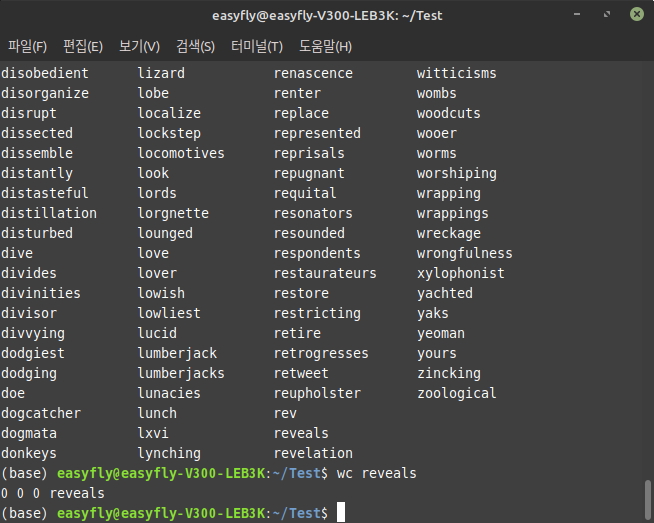Viewport: 654px width, 523px height.
Task: Click the word 'wrappings'
Action: coord(453,214)
